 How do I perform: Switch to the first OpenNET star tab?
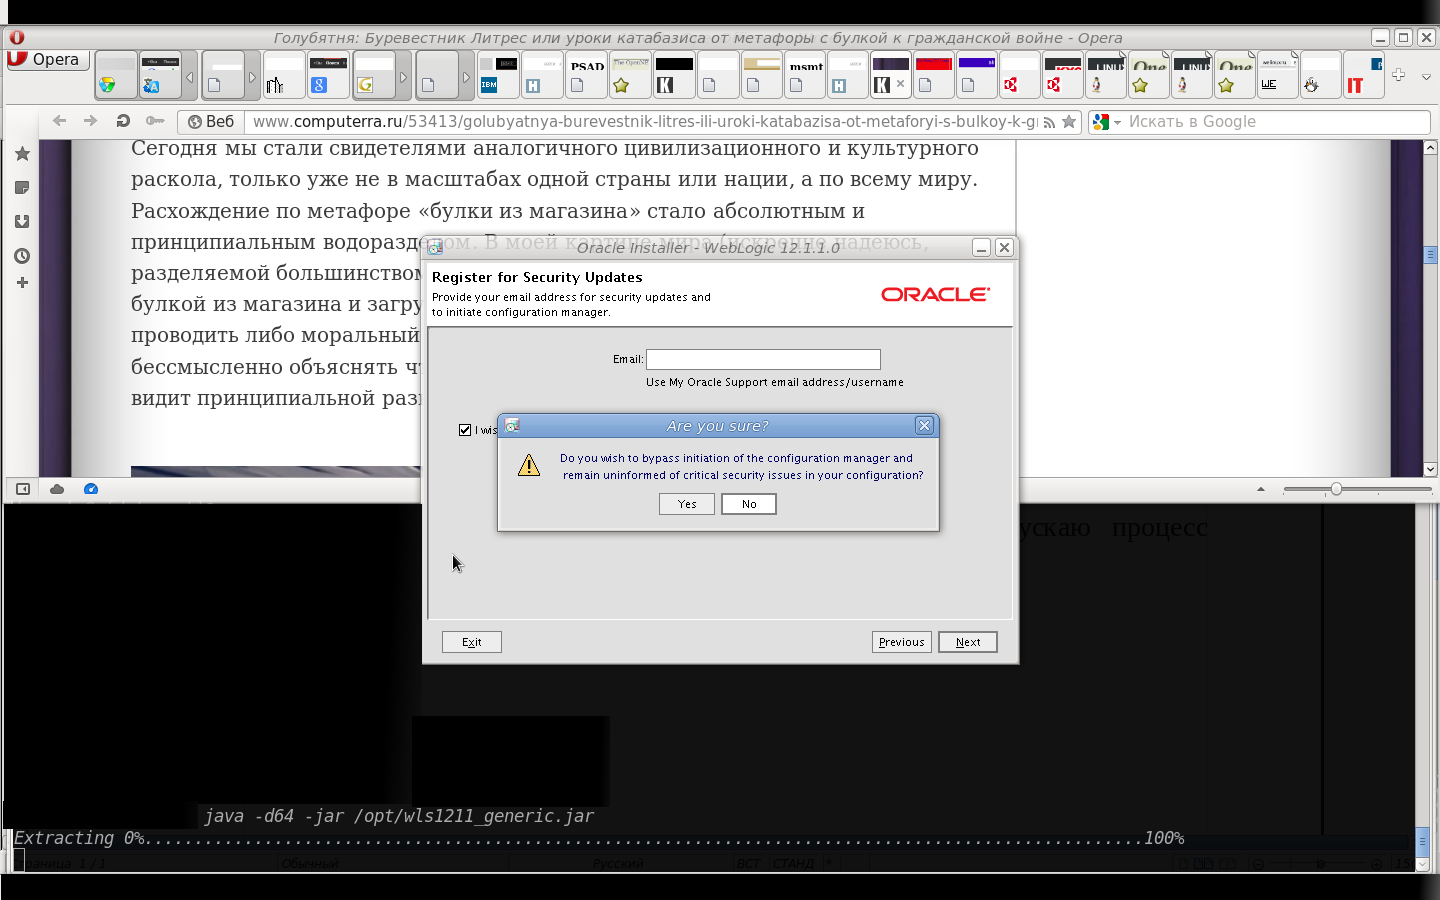tap(630, 75)
